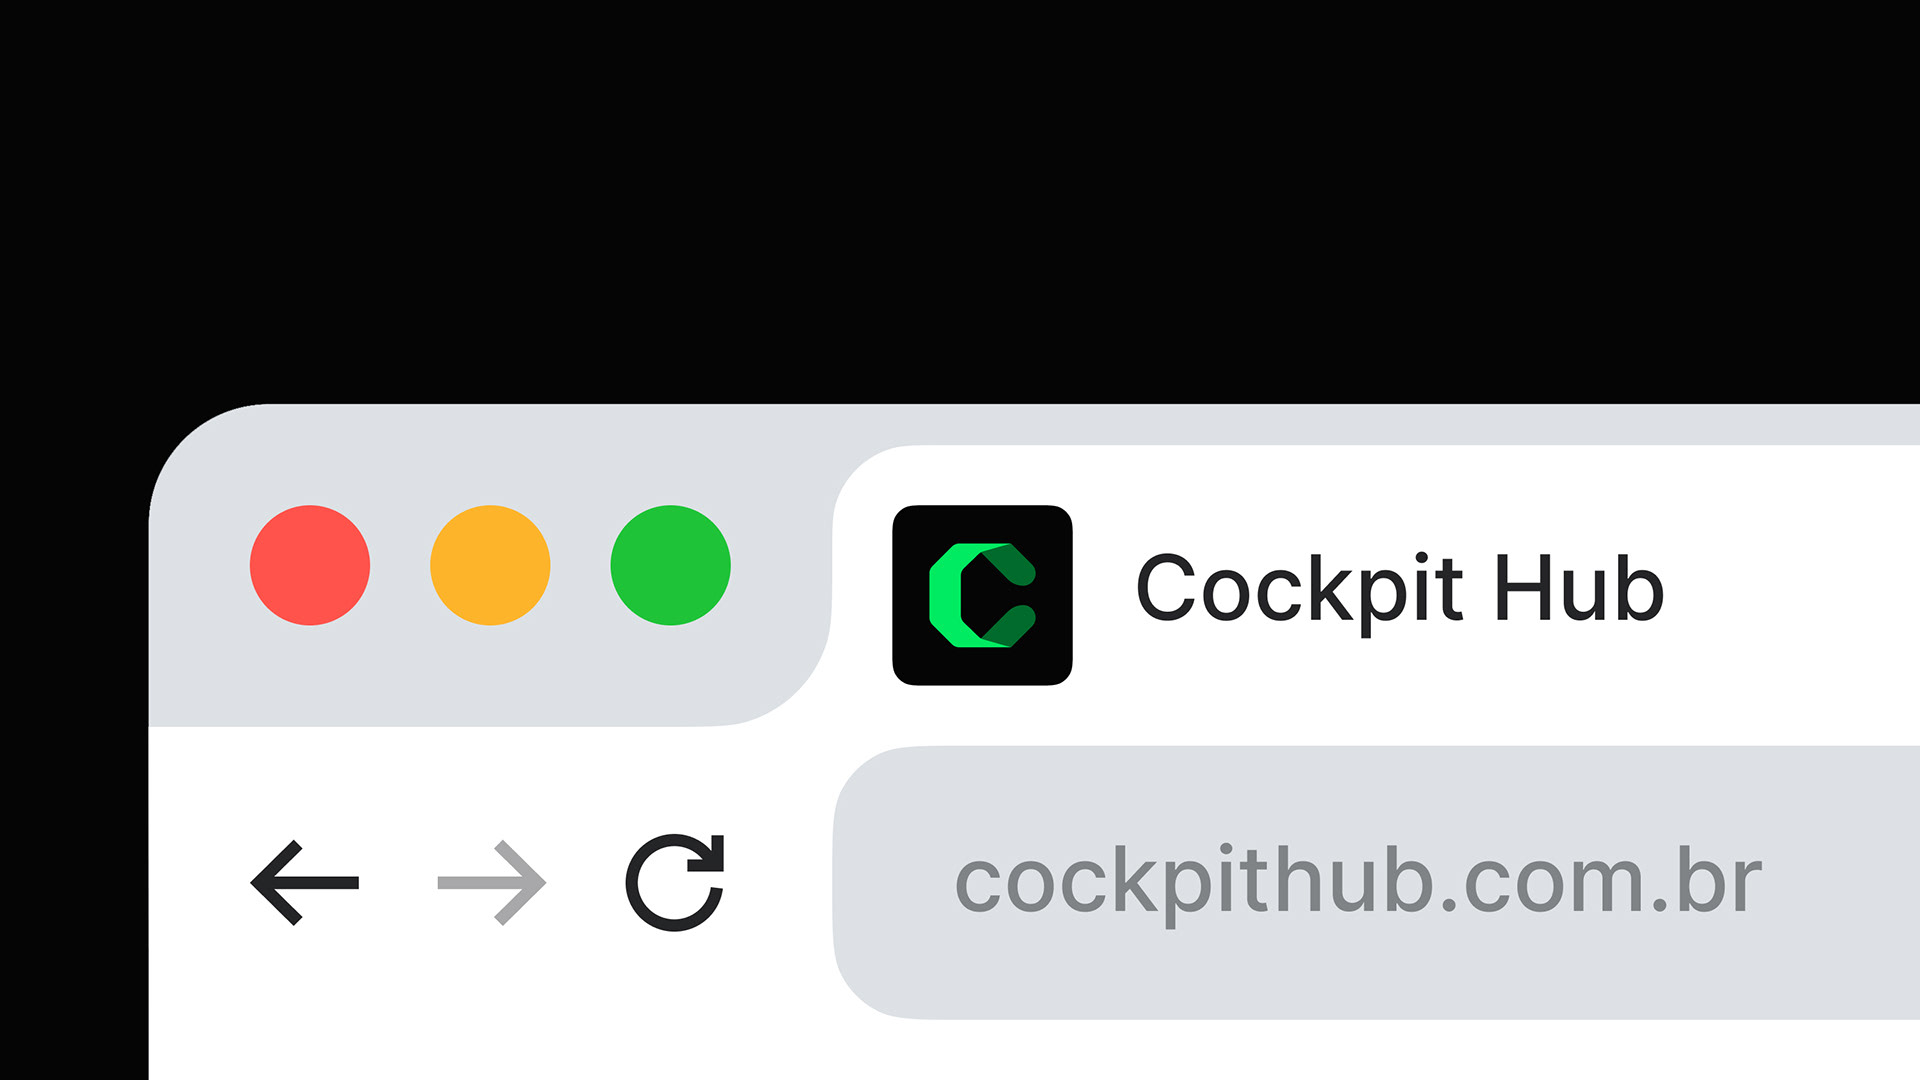Image resolution: width=1920 pixels, height=1080 pixels.
Task: Focus the cockpithub.com.br address bar
Action: click(x=1376, y=882)
